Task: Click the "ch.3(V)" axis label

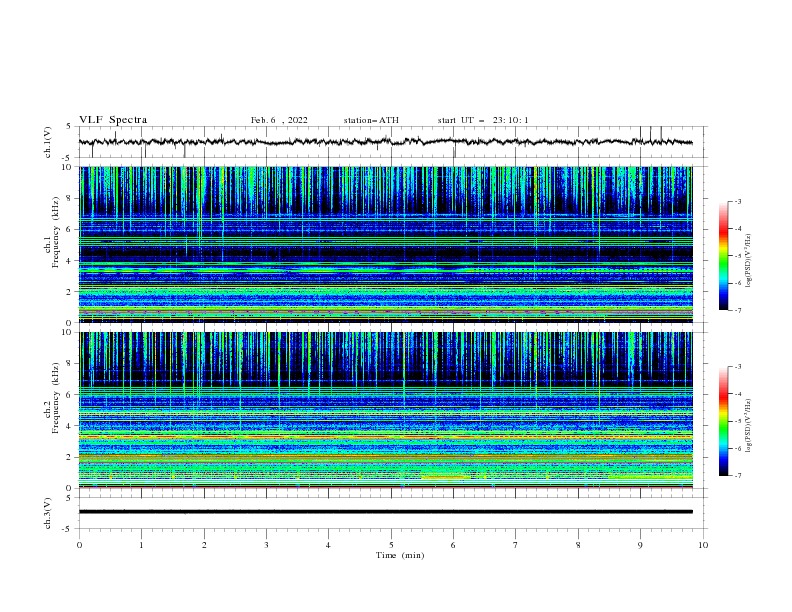Action: pyautogui.click(x=48, y=513)
